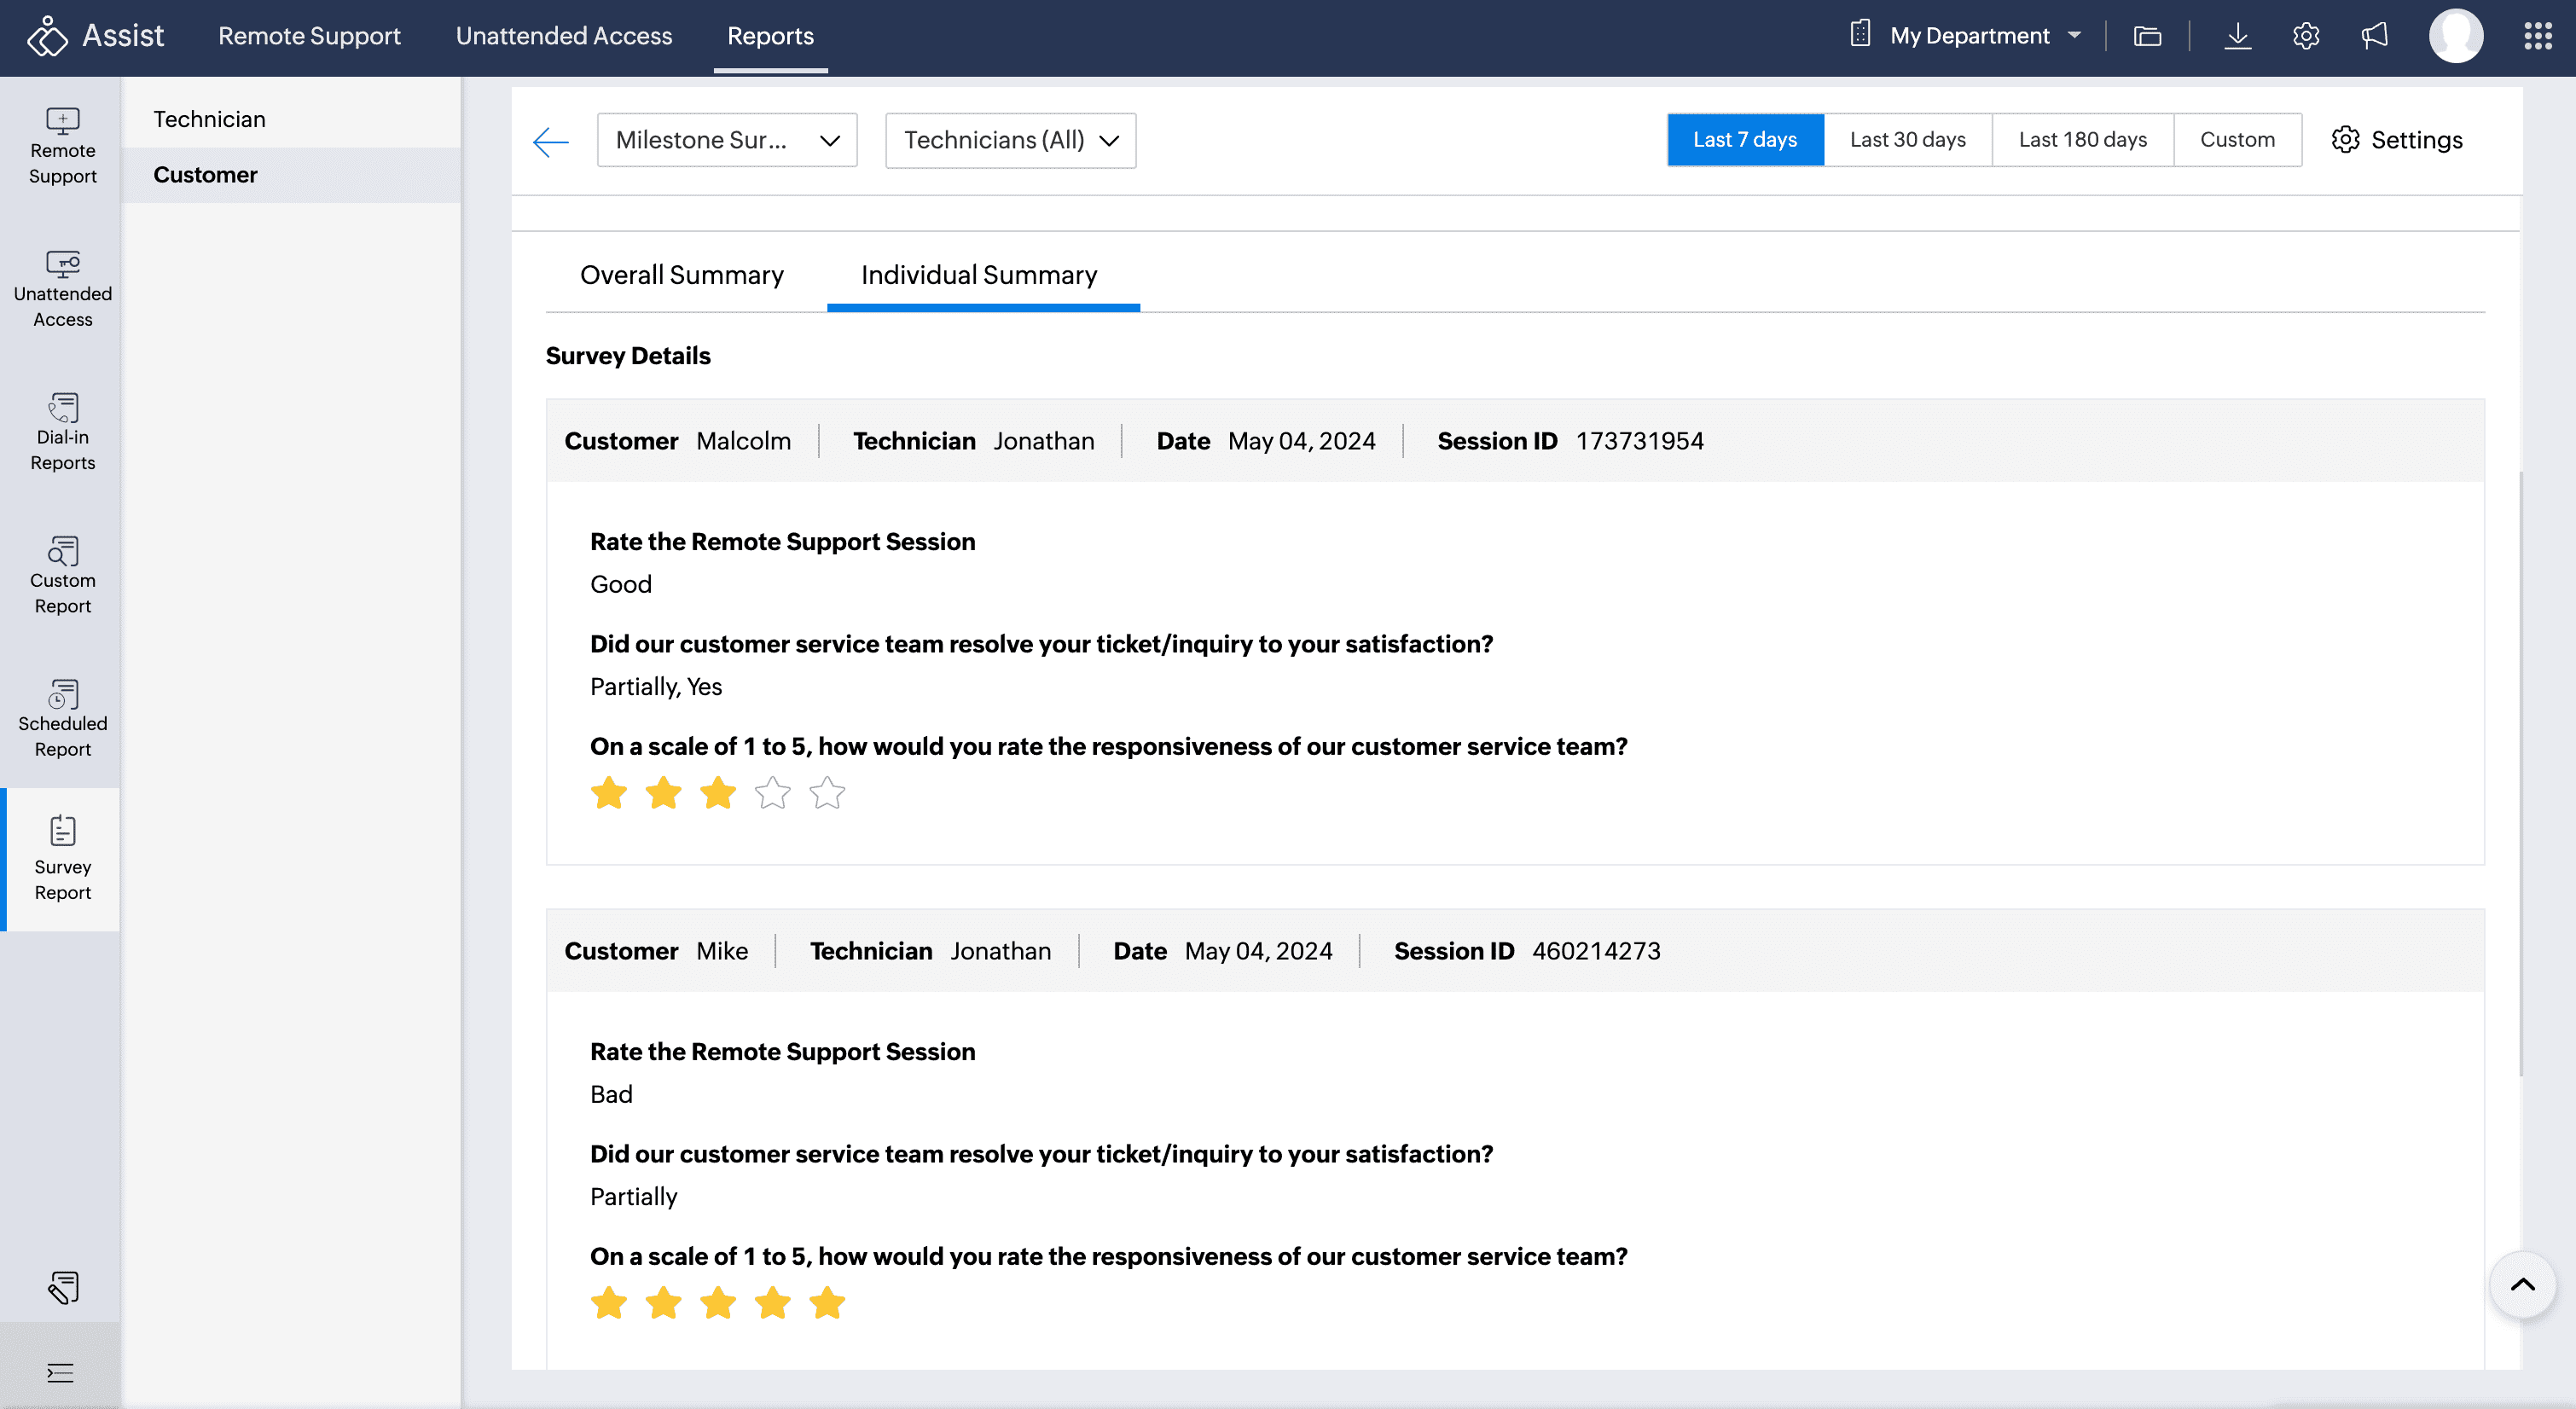The image size is (2576, 1409).
Task: Open survey Settings
Action: tap(2397, 140)
